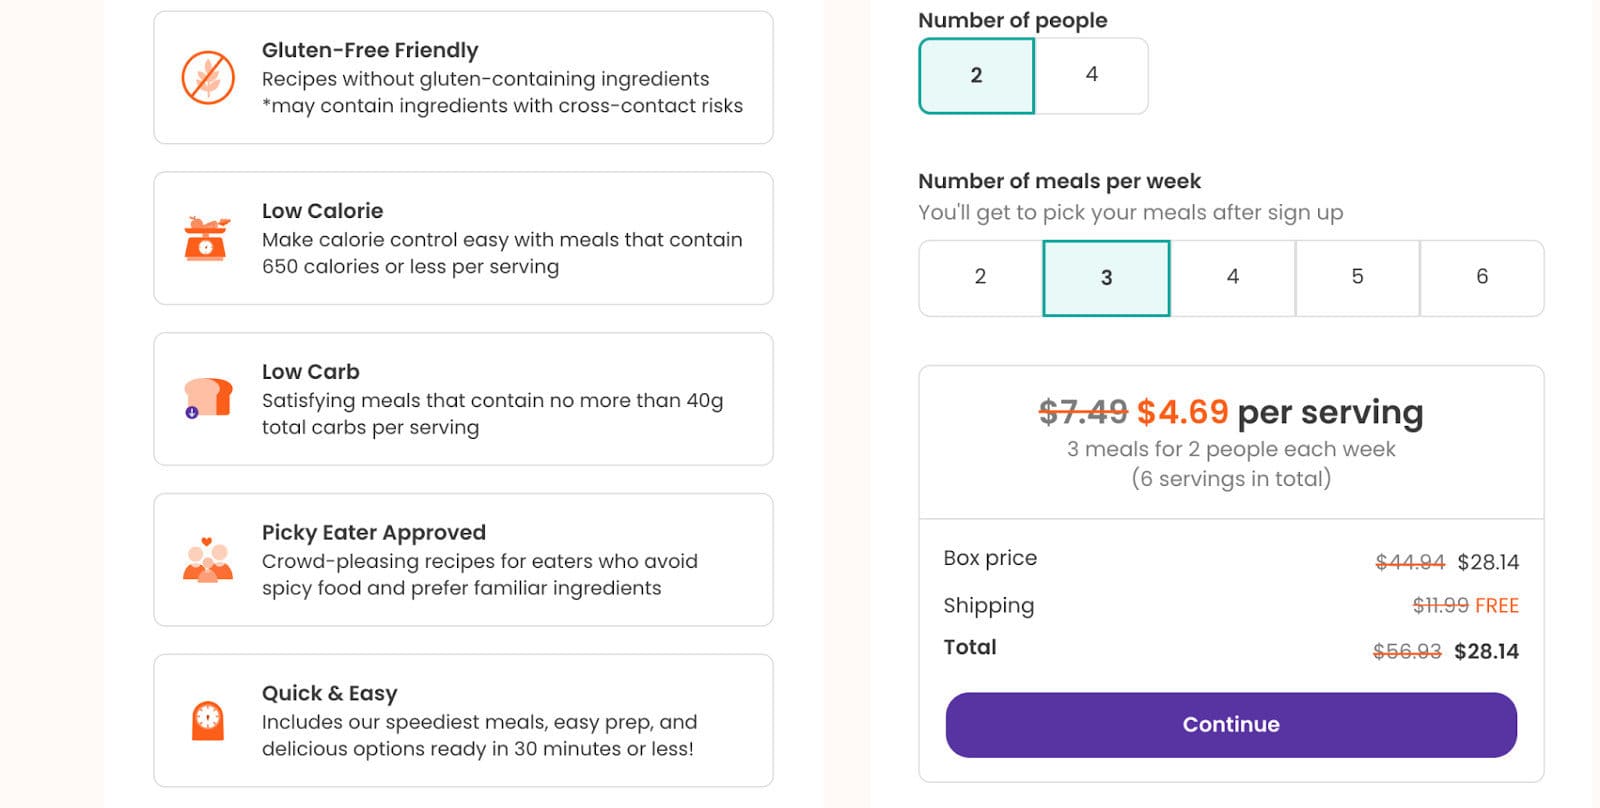
Task: Click the Picky Eater family icon
Action: coord(208,560)
